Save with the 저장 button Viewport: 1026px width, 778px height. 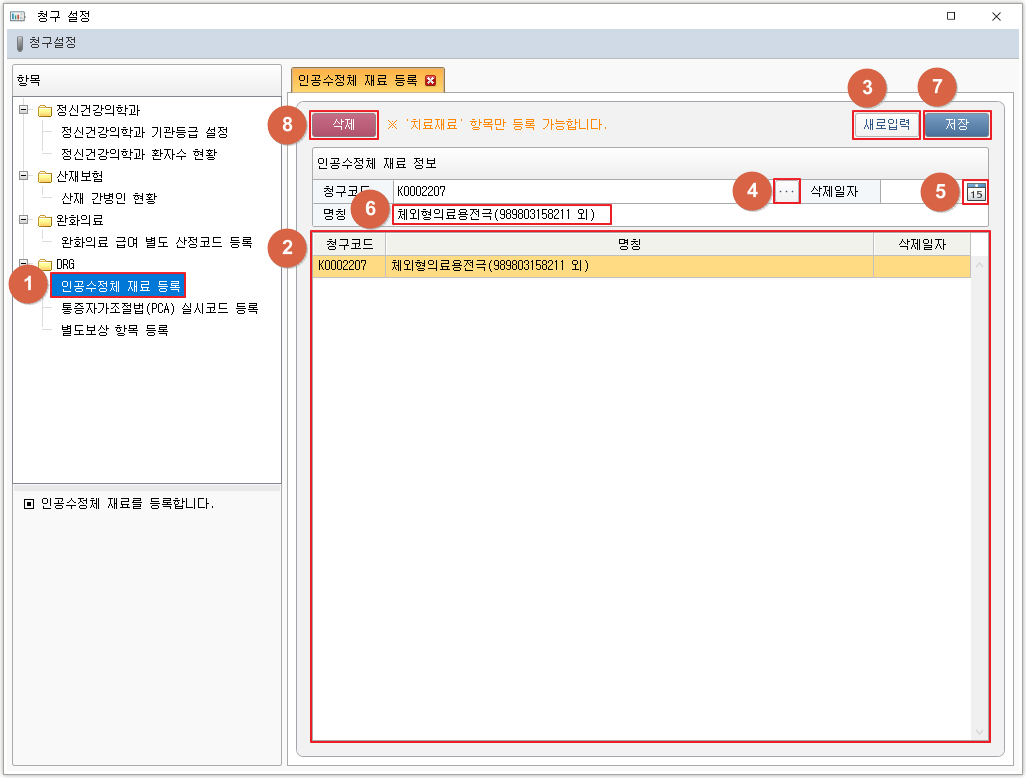coord(957,125)
